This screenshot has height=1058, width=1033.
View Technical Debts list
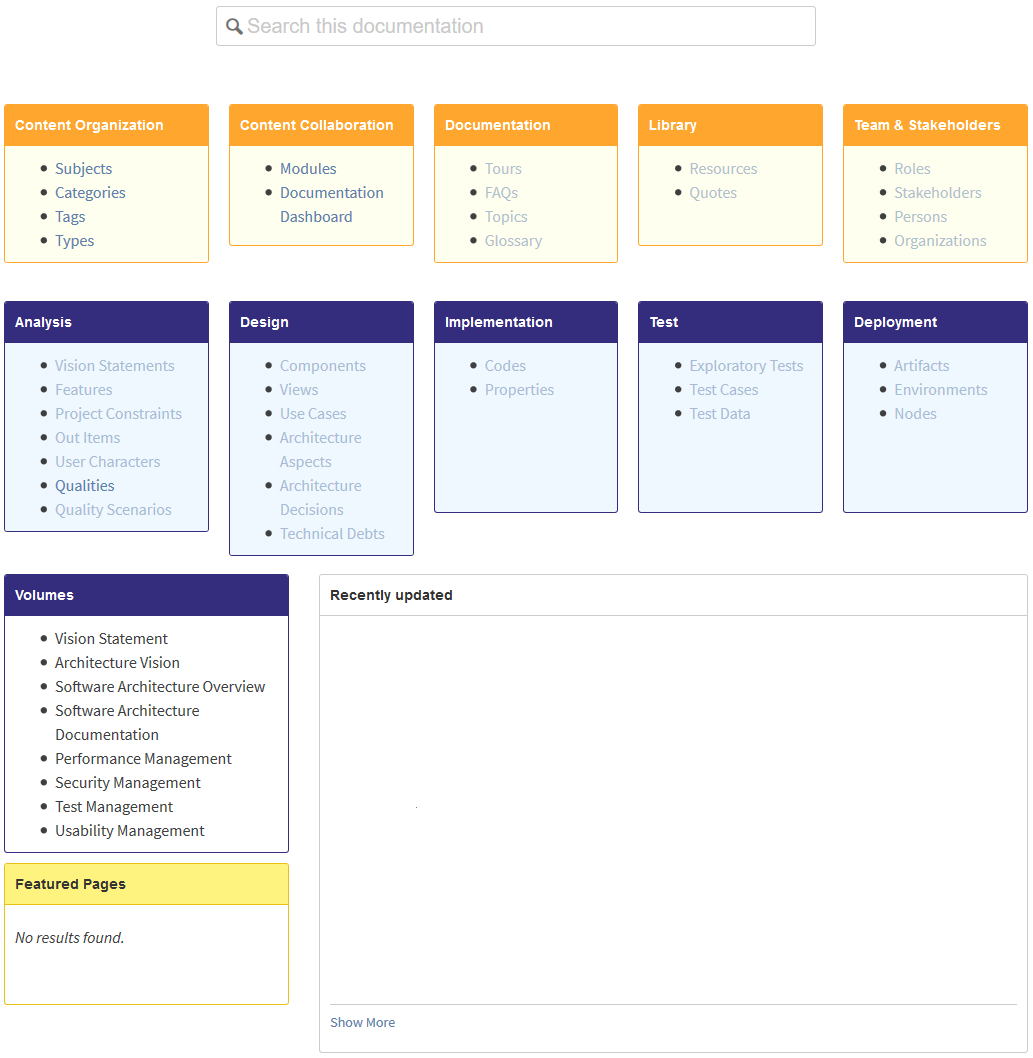[332, 533]
